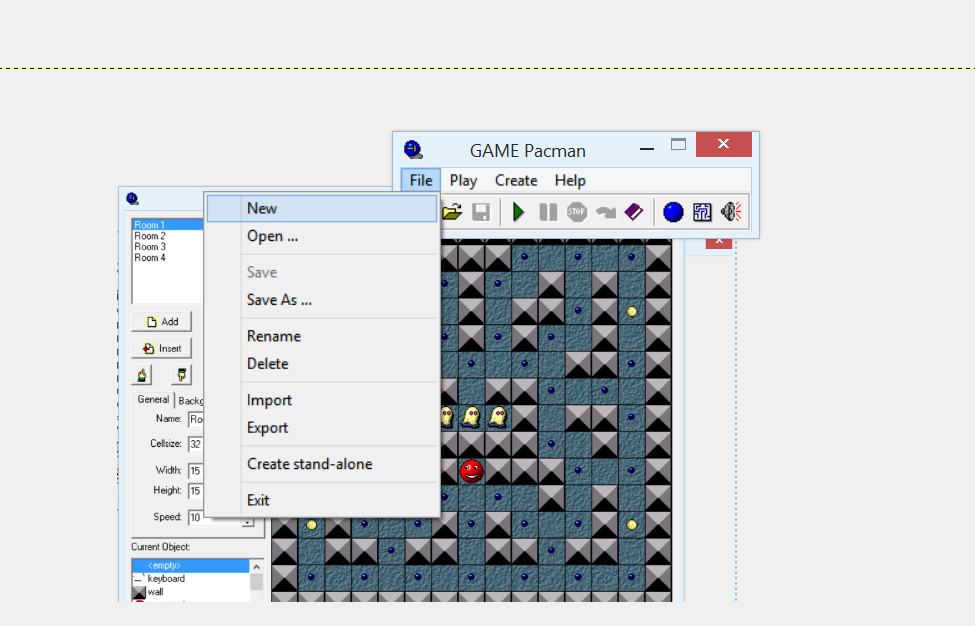Click the disabled Save menu entry
Screen dimensions: 975x626
pyautogui.click(x=322, y=272)
